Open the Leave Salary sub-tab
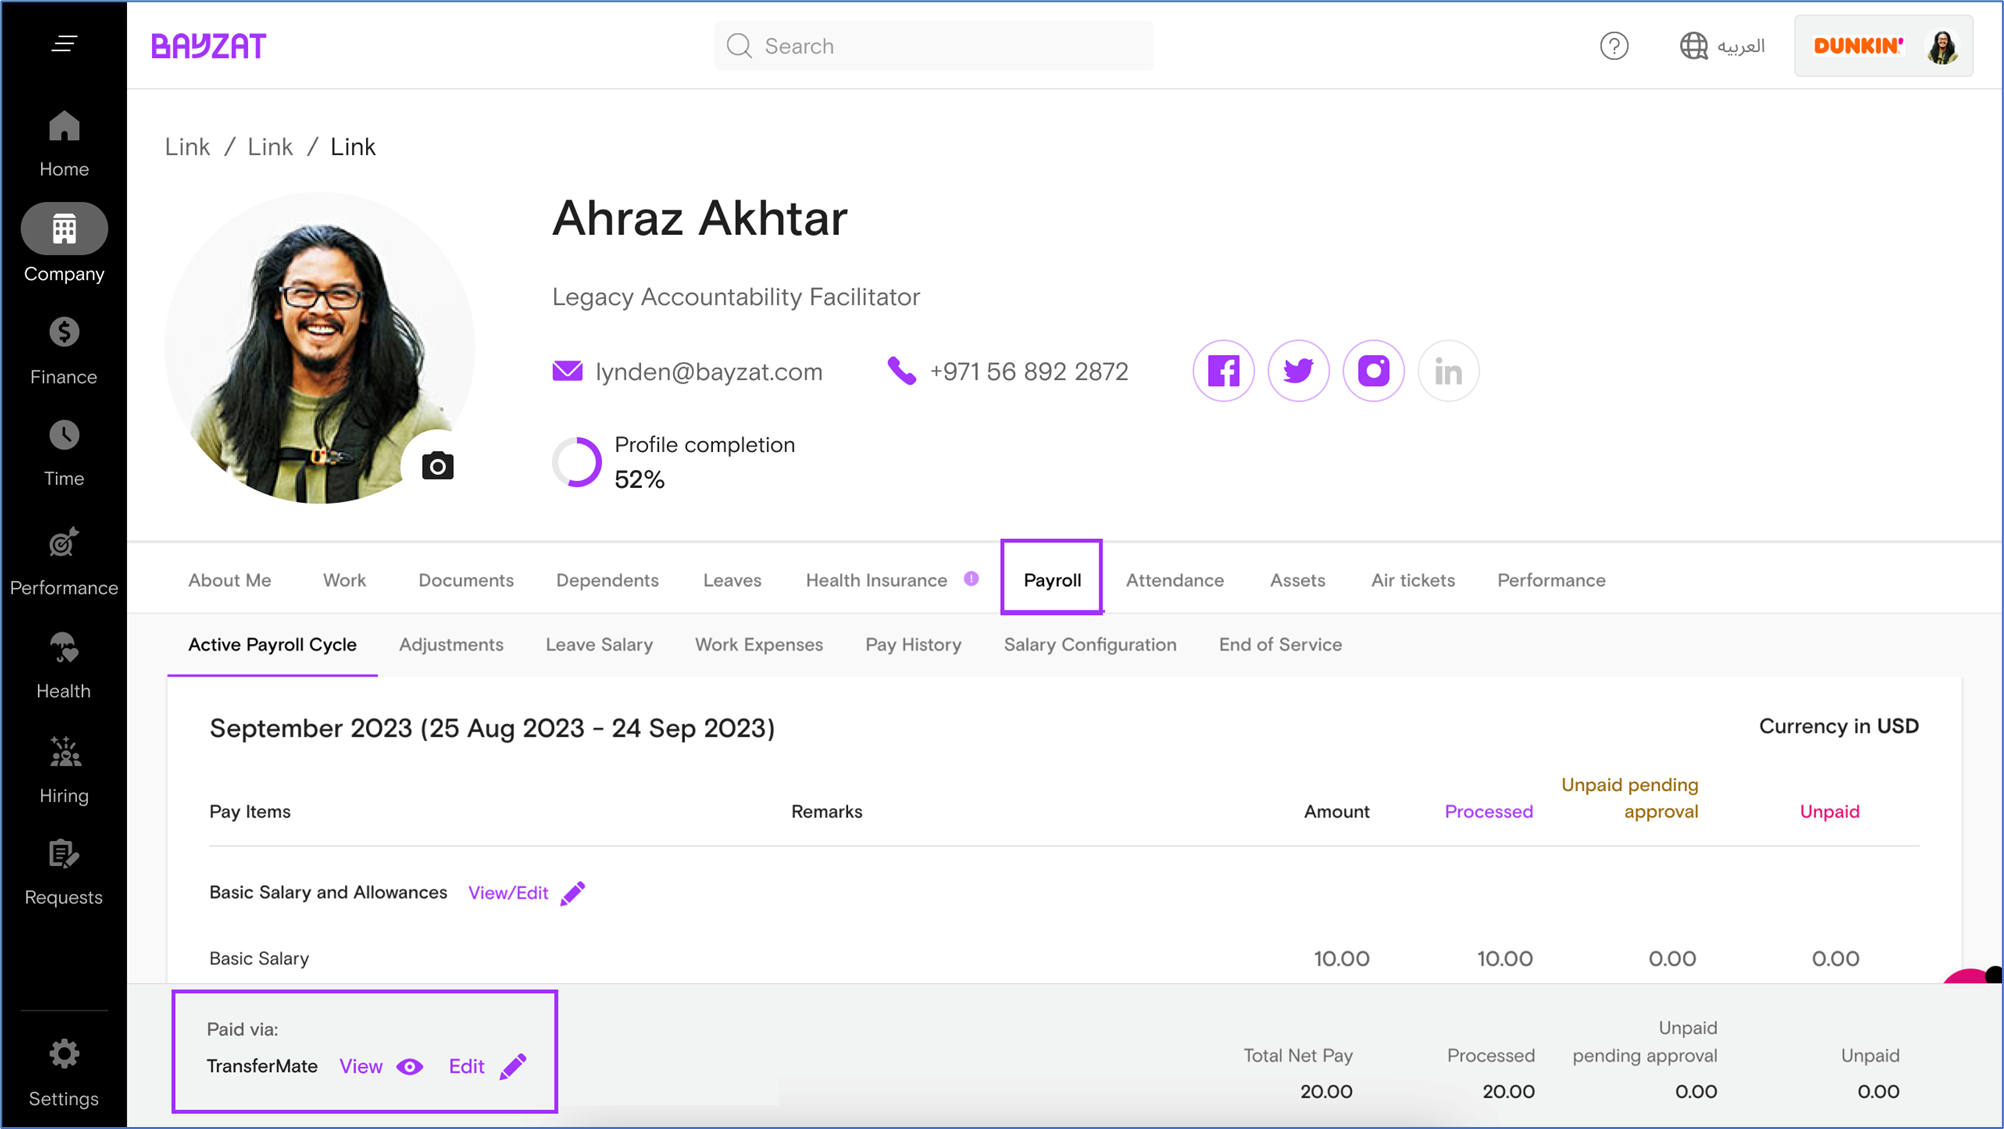 (x=599, y=645)
